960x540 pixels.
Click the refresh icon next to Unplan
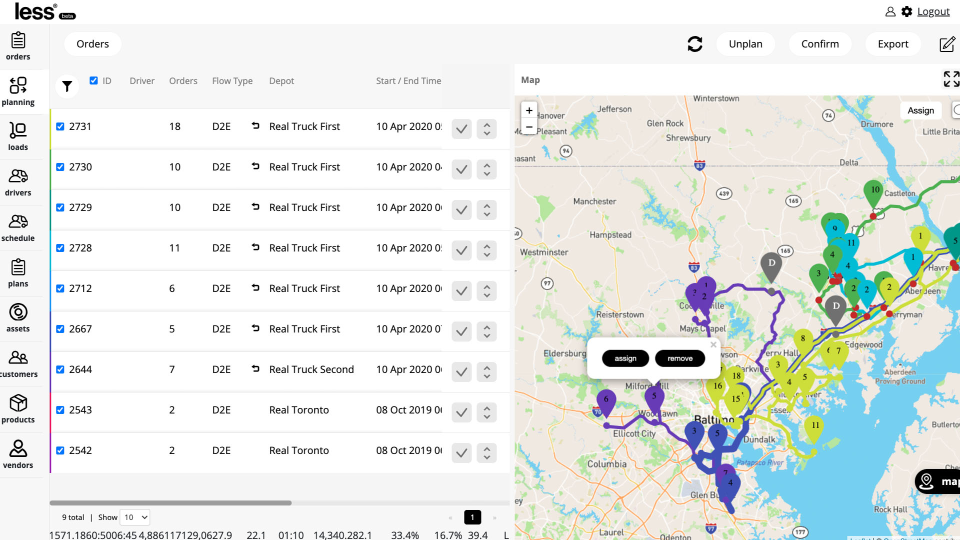pyautogui.click(x=694, y=44)
